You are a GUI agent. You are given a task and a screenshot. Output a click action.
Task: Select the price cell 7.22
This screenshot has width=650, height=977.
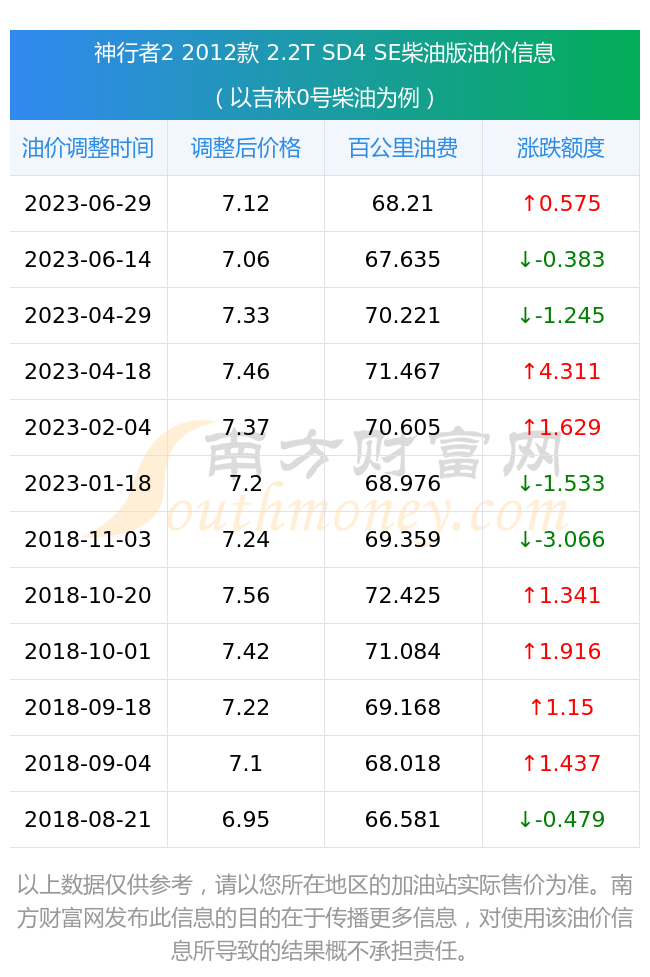[x=246, y=708]
